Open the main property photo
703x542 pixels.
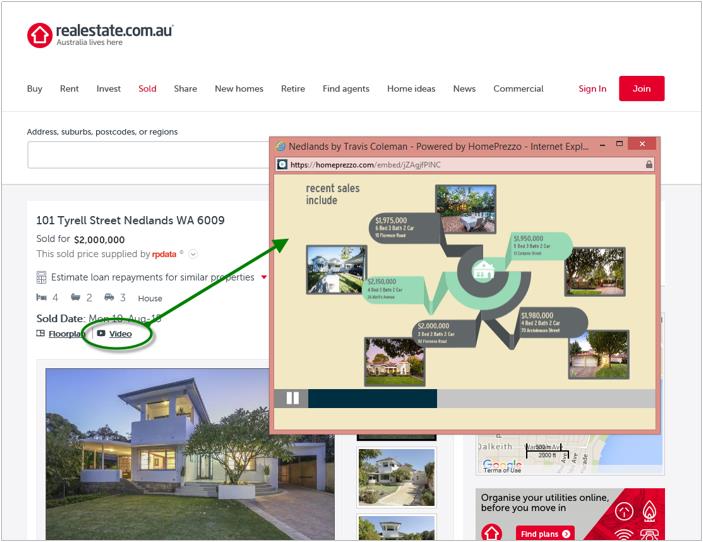190,454
